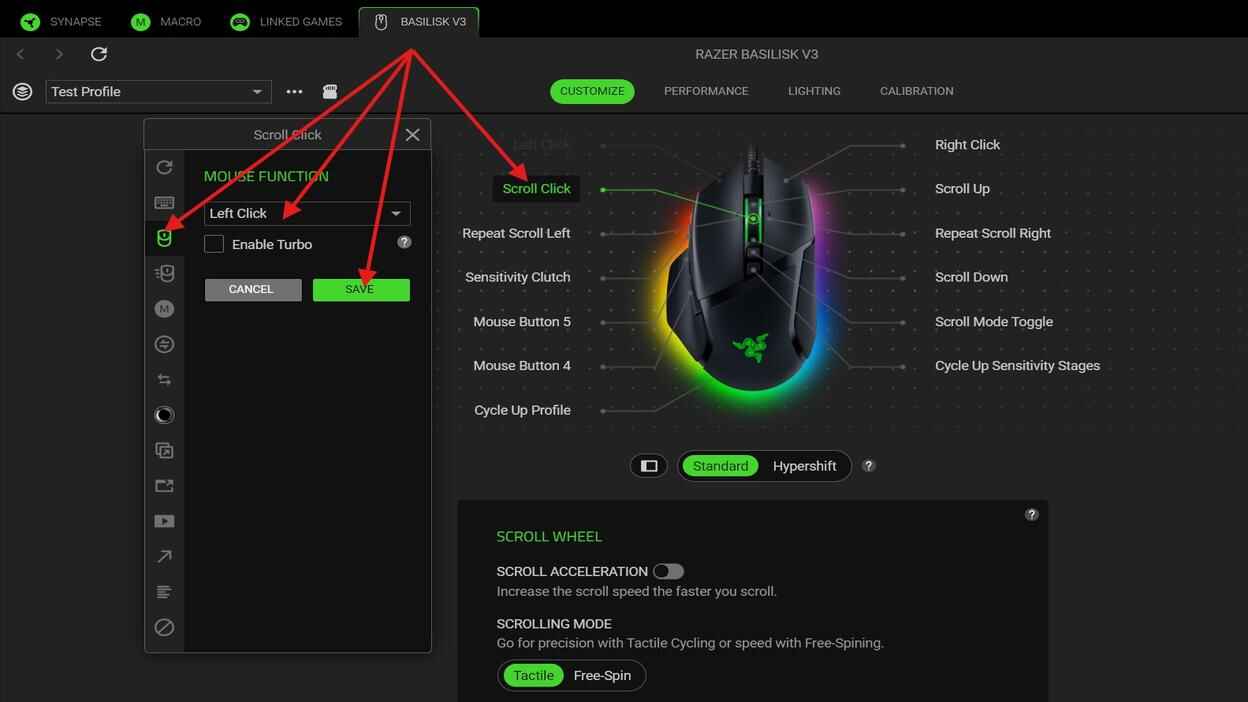This screenshot has height=702, width=1248.
Task: Select the Basilisk V3 tab
Action: coord(420,21)
